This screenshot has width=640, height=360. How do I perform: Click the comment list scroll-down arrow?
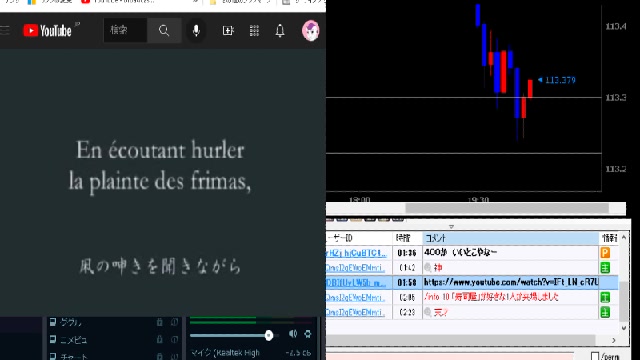tap(623, 328)
